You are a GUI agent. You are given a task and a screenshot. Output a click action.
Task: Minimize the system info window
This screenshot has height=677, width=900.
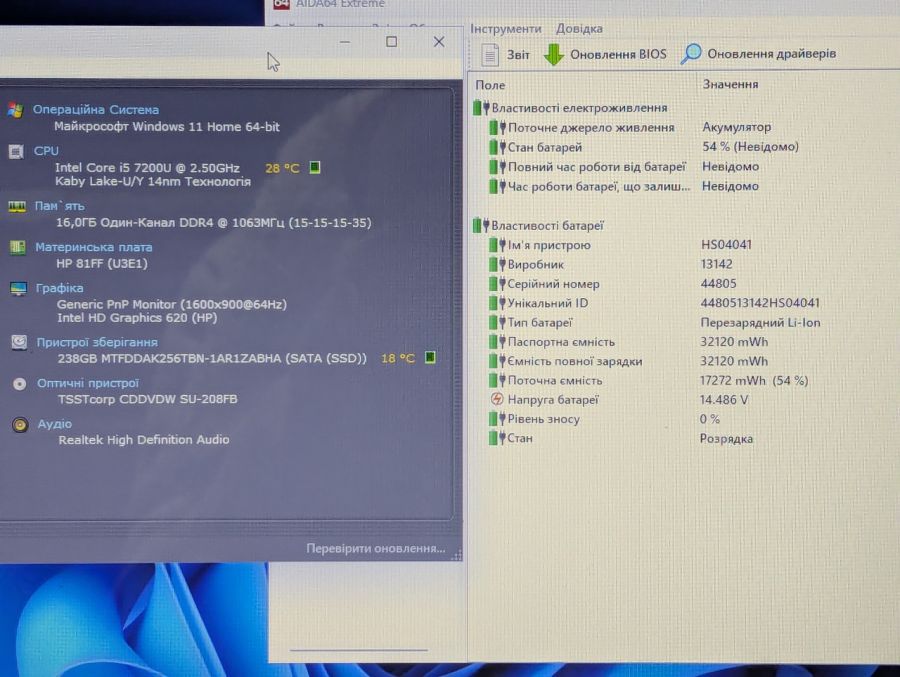pos(344,42)
